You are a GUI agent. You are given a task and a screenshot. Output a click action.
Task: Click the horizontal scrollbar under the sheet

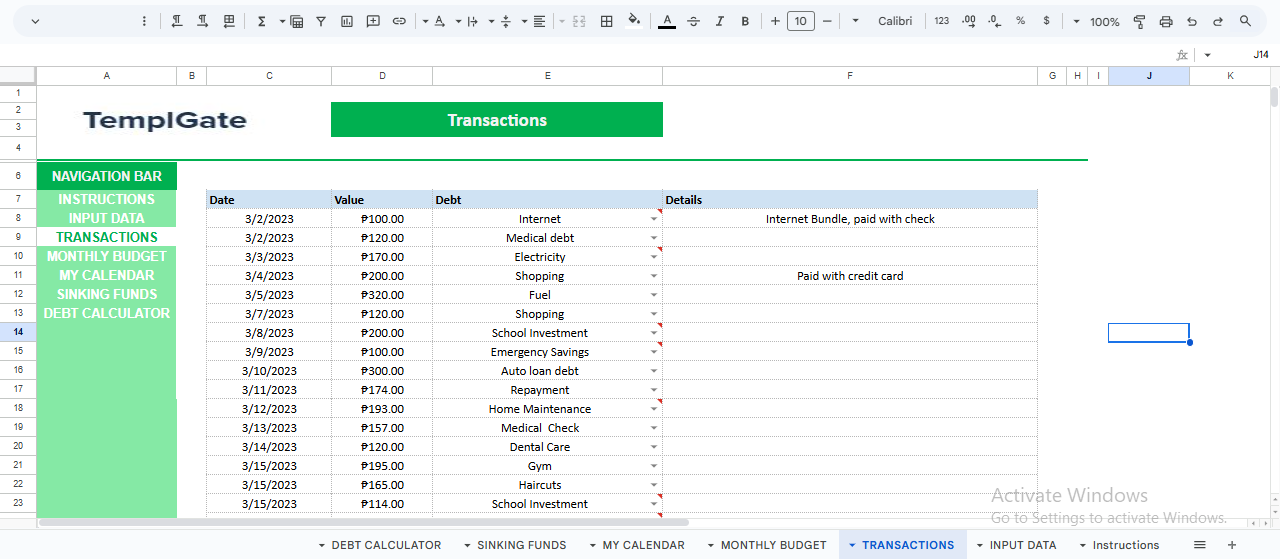[x=364, y=522]
